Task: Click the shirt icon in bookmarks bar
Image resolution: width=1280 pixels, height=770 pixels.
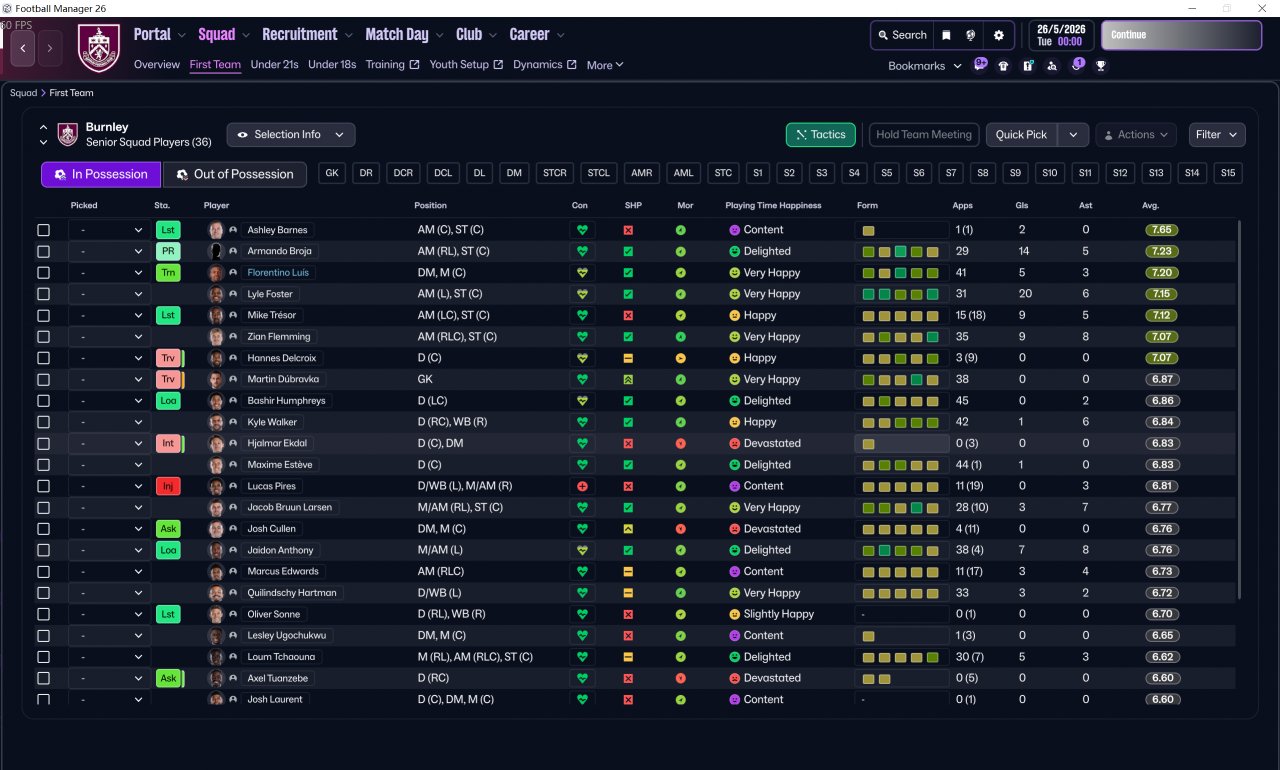Action: (1003, 66)
